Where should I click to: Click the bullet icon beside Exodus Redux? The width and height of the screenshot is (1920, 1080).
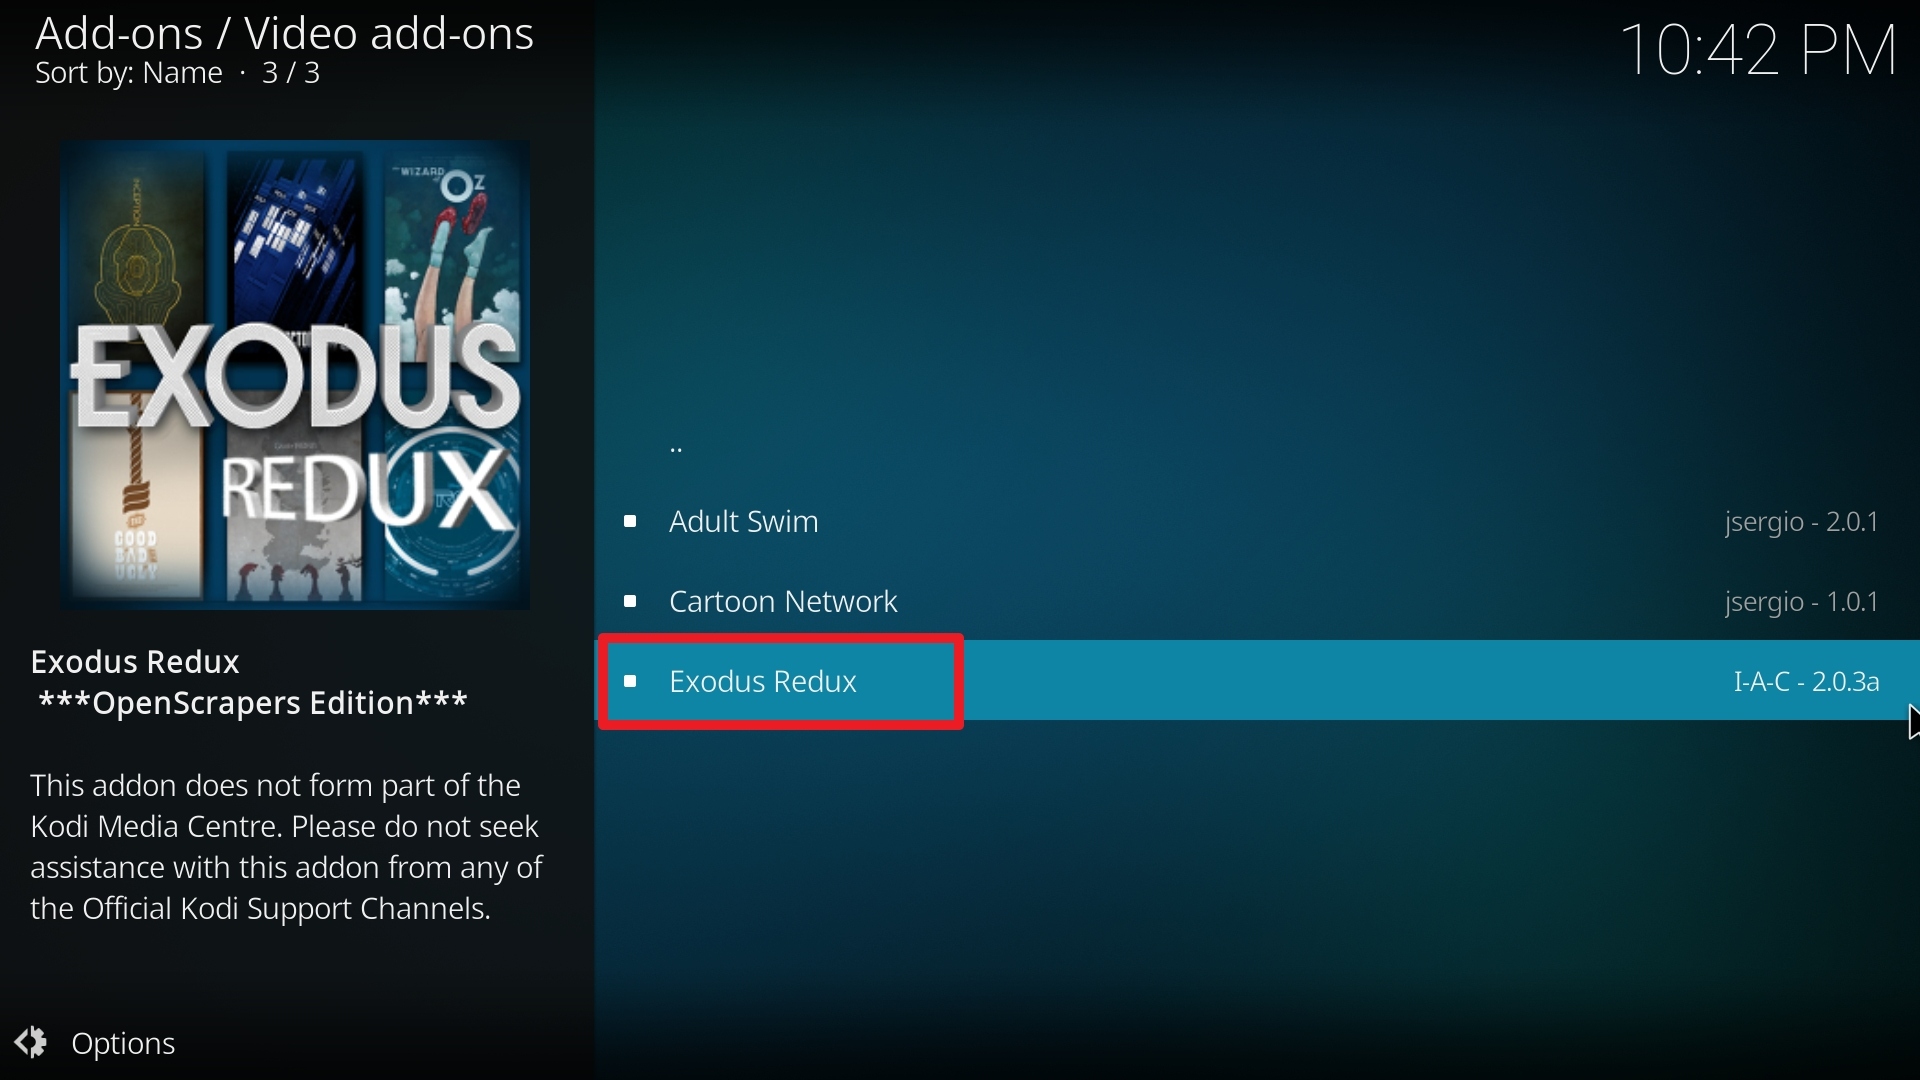click(x=631, y=681)
